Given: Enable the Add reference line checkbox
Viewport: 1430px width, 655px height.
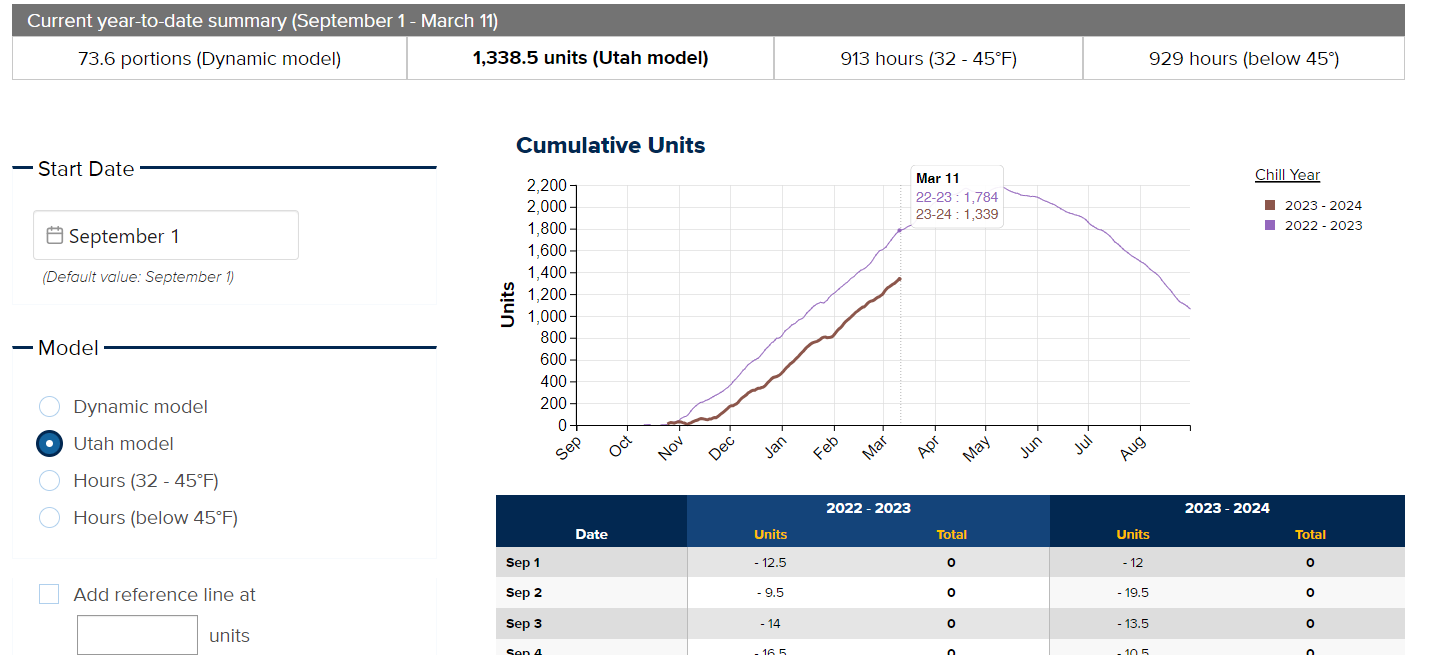Looking at the screenshot, I should point(49,595).
